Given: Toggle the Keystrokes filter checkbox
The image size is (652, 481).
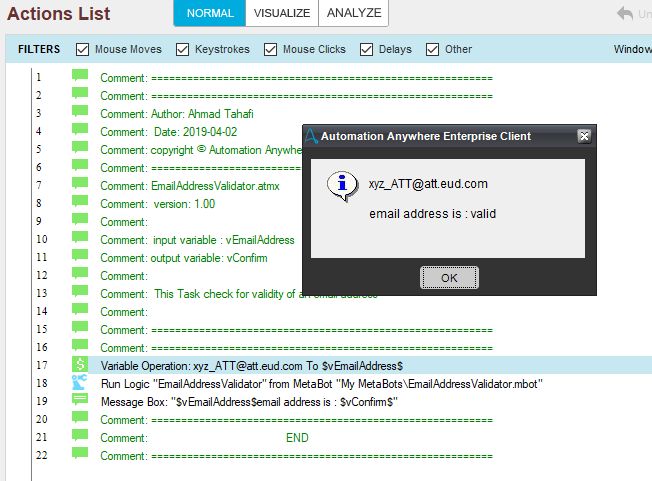Looking at the screenshot, I should (x=182, y=49).
